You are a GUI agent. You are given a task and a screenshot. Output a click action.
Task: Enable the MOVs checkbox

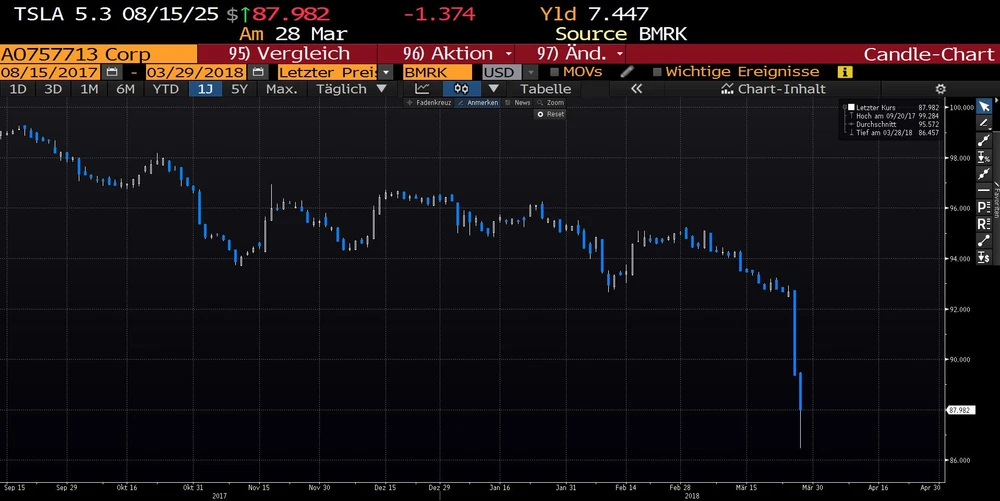pos(556,72)
